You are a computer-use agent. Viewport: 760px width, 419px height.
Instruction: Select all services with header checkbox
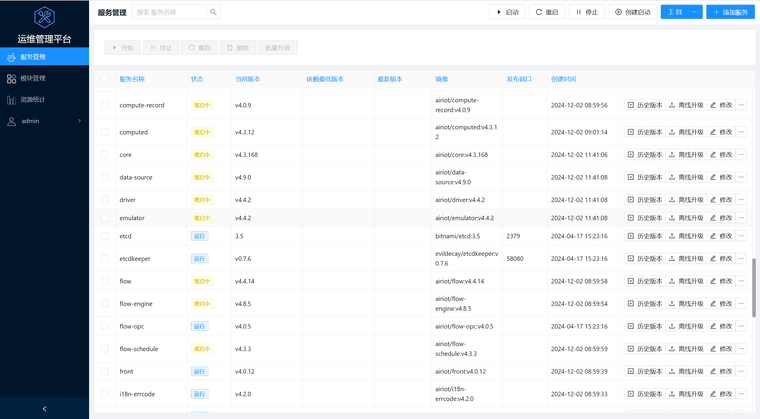[105, 79]
